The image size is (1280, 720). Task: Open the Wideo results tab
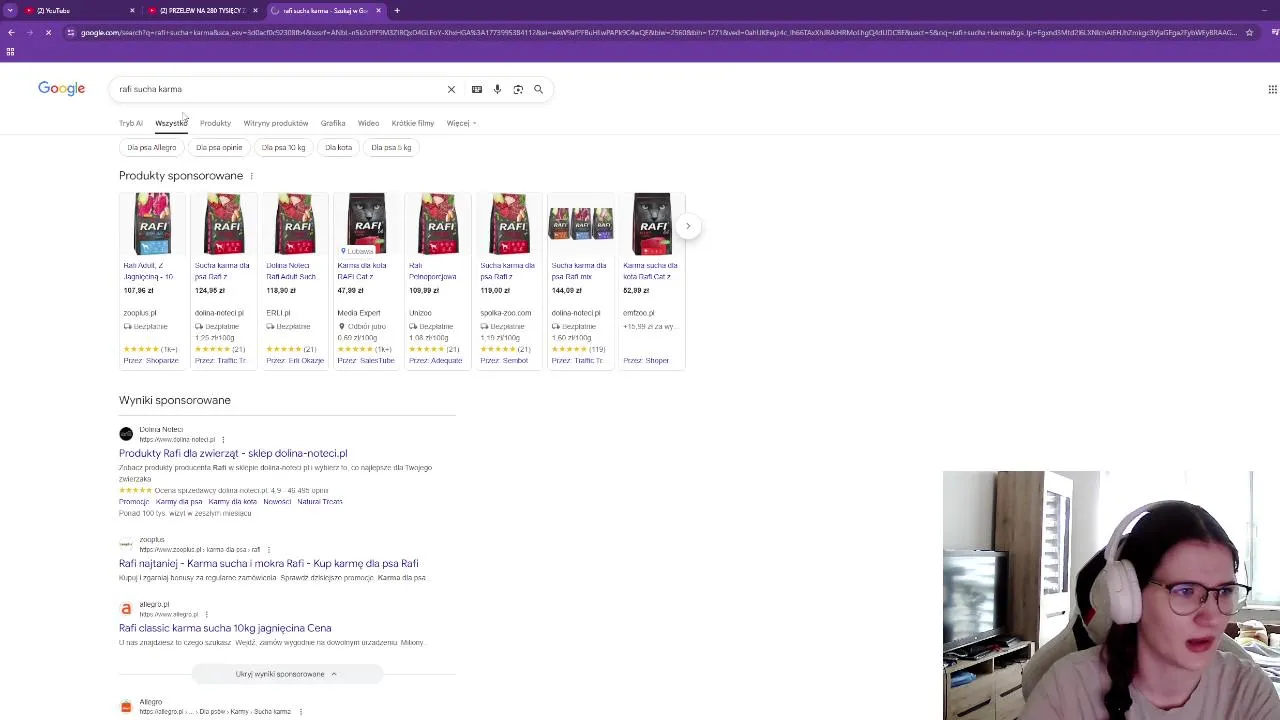pos(368,123)
